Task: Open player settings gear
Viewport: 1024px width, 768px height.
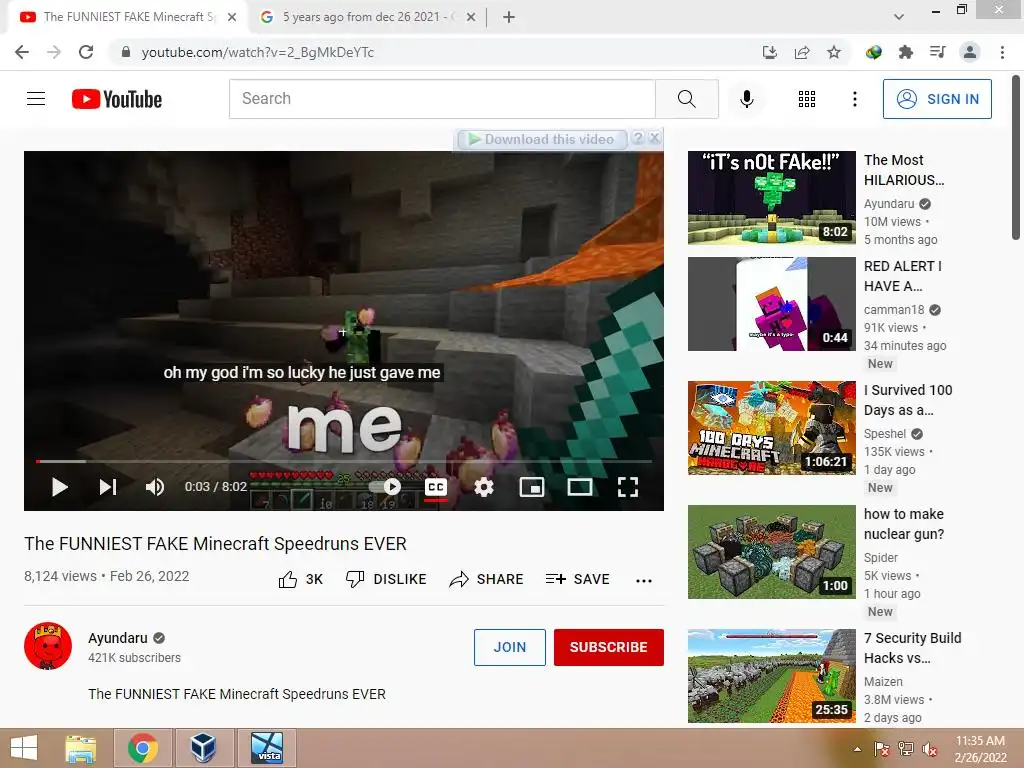Action: [483, 487]
